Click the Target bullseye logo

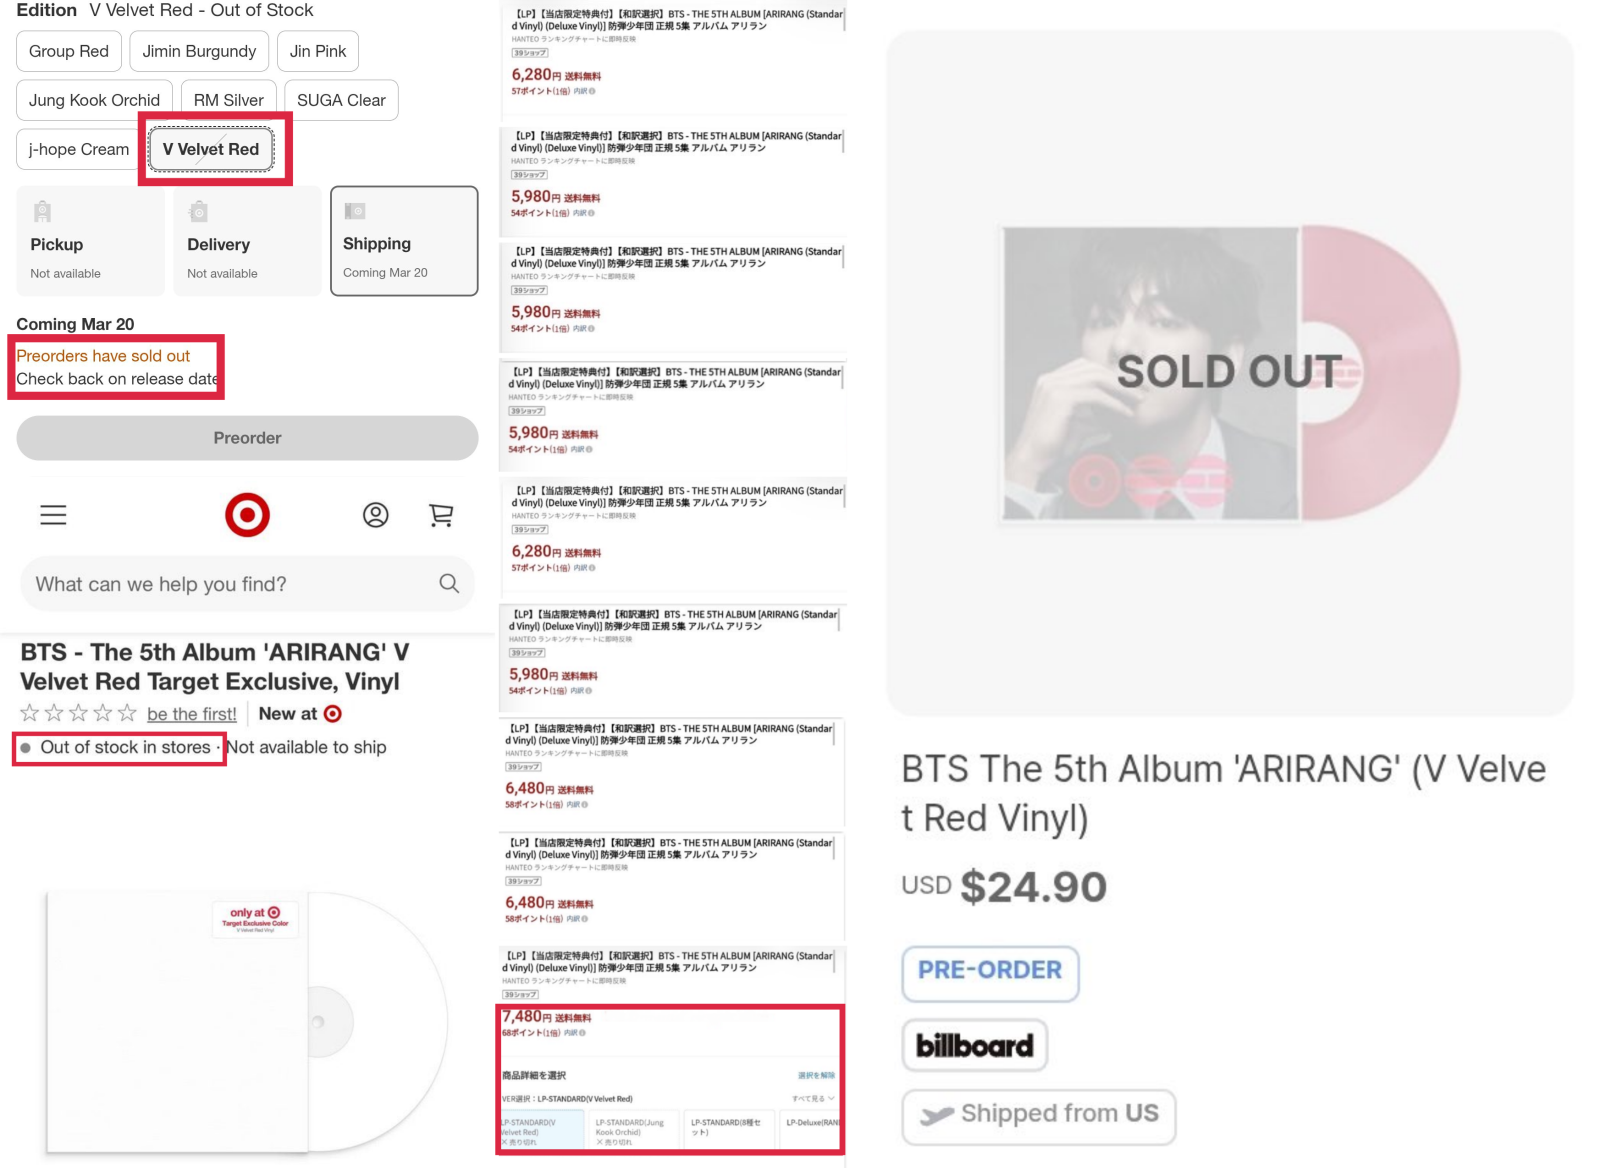(x=247, y=515)
